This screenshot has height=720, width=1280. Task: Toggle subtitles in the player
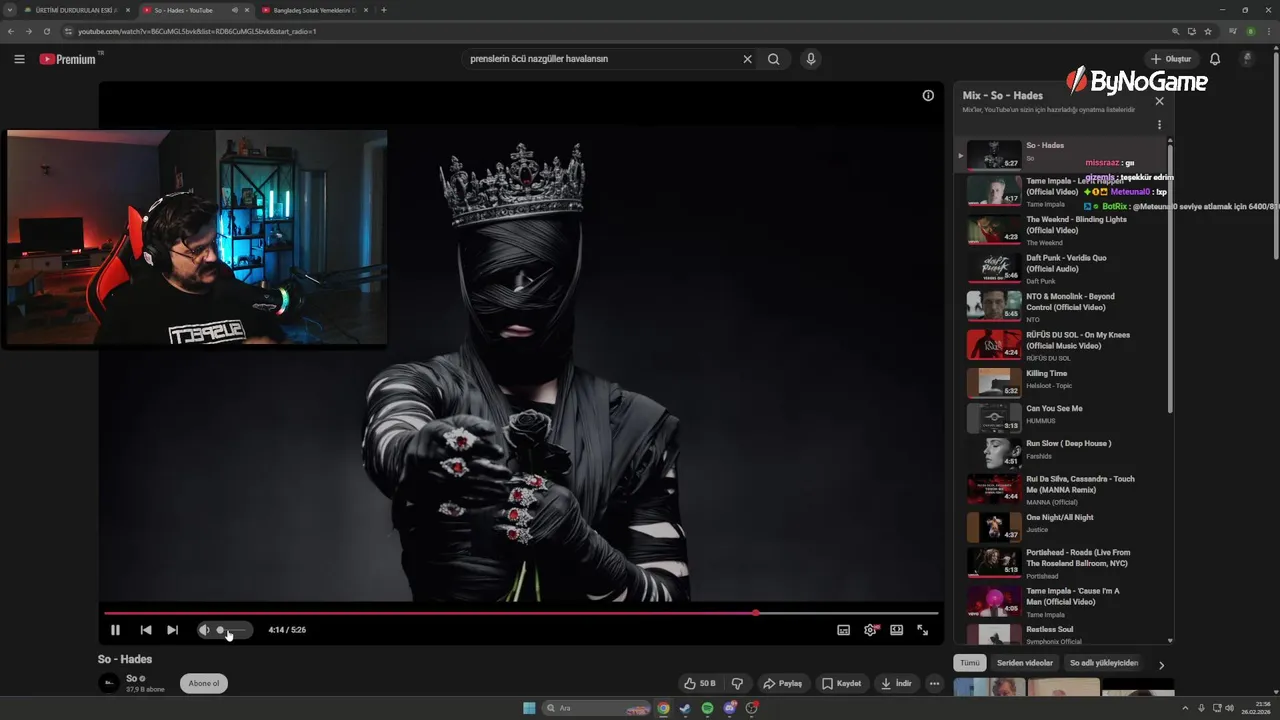pos(843,630)
